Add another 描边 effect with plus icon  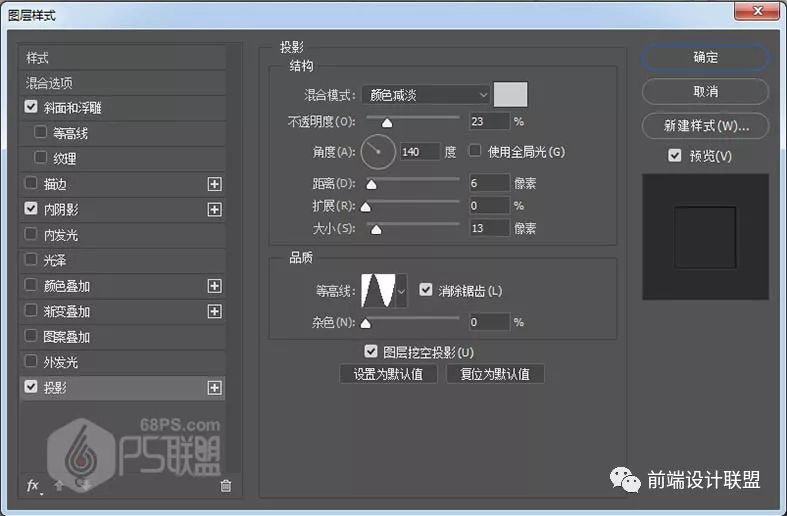coord(214,184)
